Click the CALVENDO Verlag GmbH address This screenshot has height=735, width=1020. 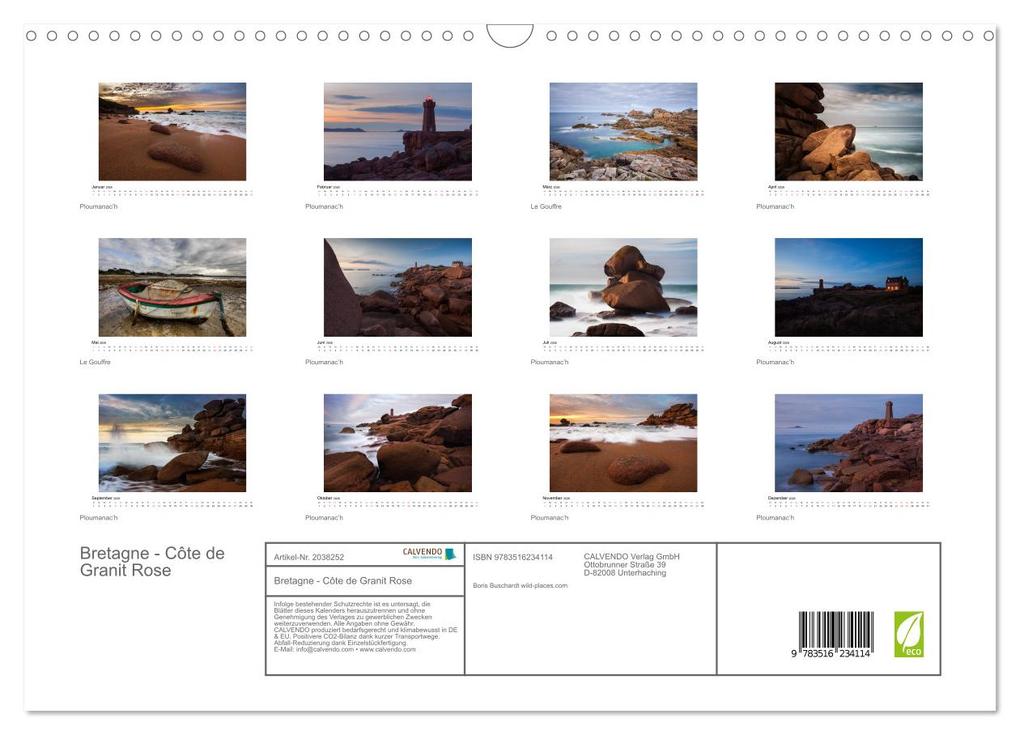[632, 565]
